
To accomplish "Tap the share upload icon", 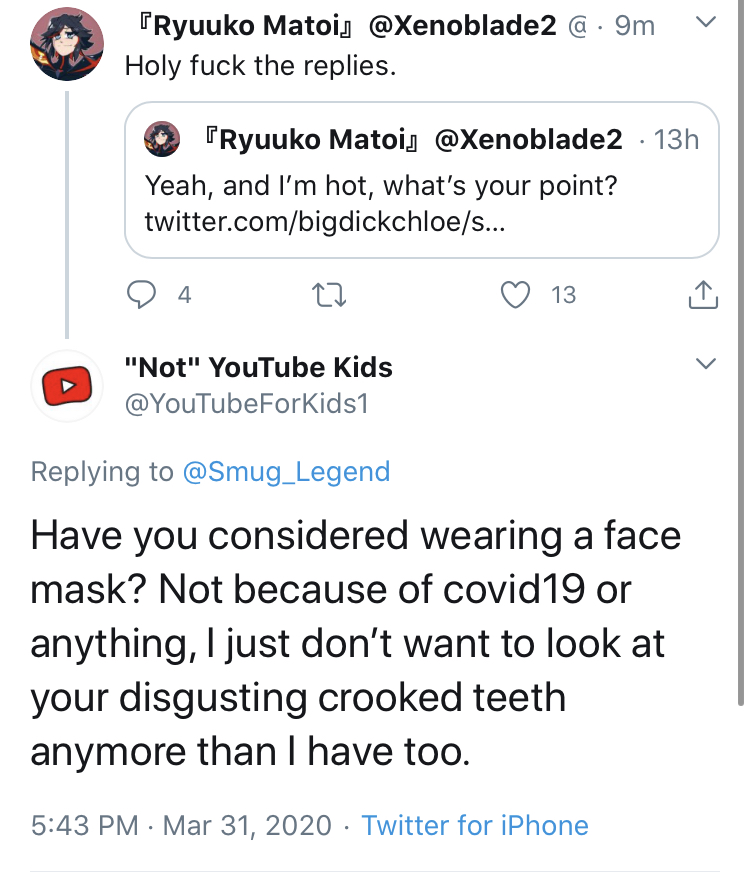I will click(x=703, y=294).
